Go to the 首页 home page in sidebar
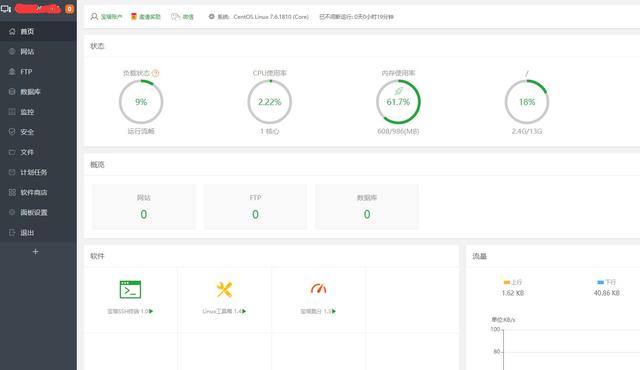 pyautogui.click(x=38, y=31)
